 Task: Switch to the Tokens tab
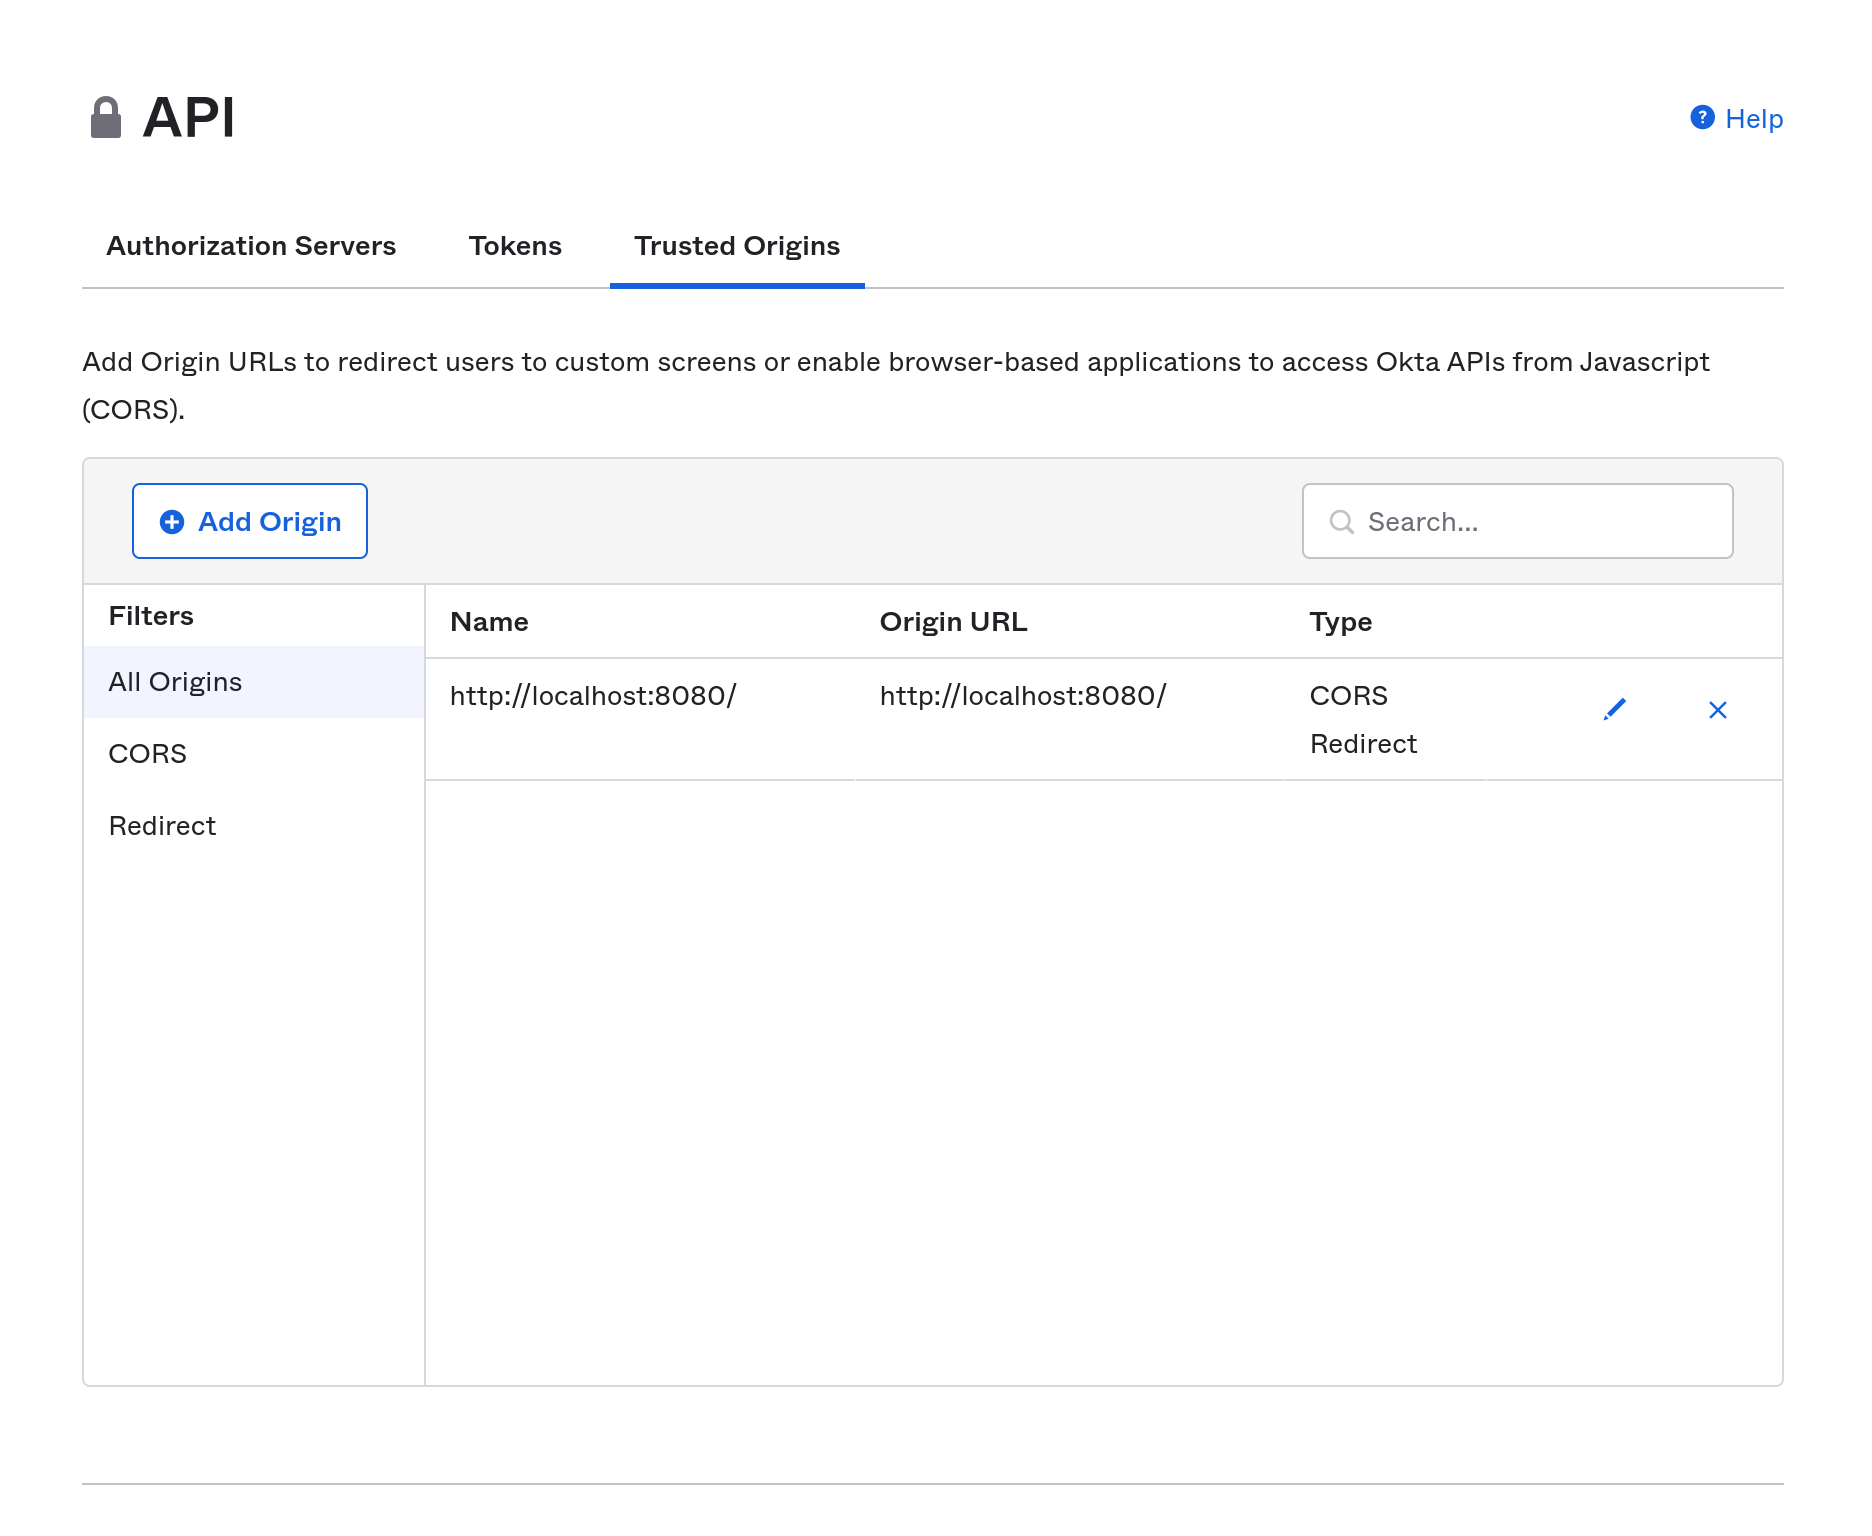click(x=515, y=246)
